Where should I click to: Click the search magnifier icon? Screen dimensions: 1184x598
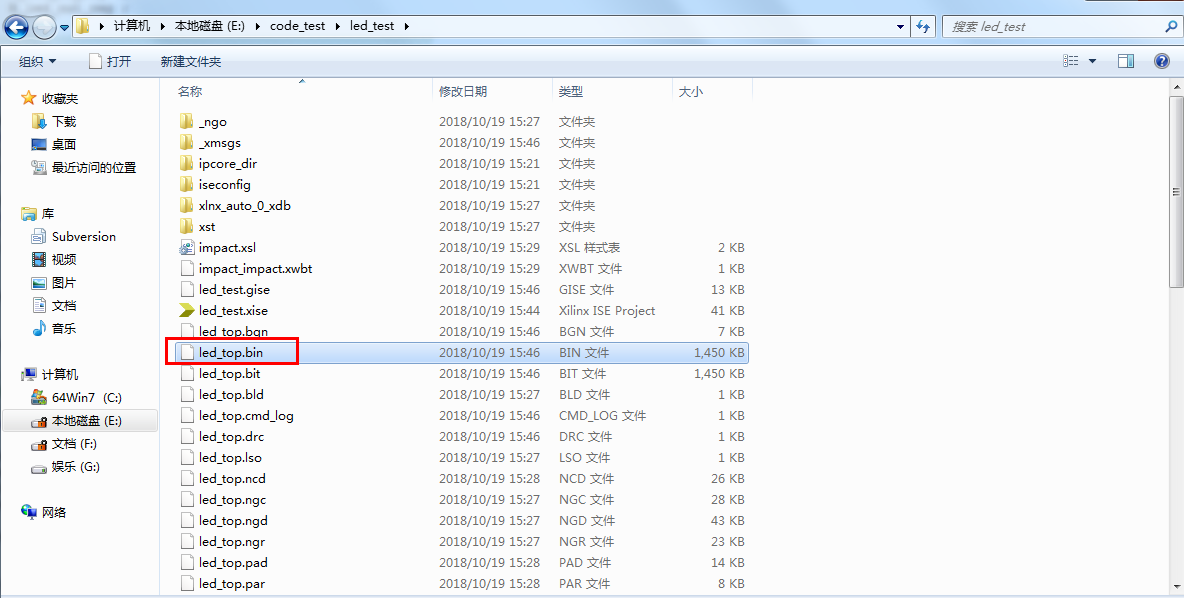click(x=1171, y=26)
